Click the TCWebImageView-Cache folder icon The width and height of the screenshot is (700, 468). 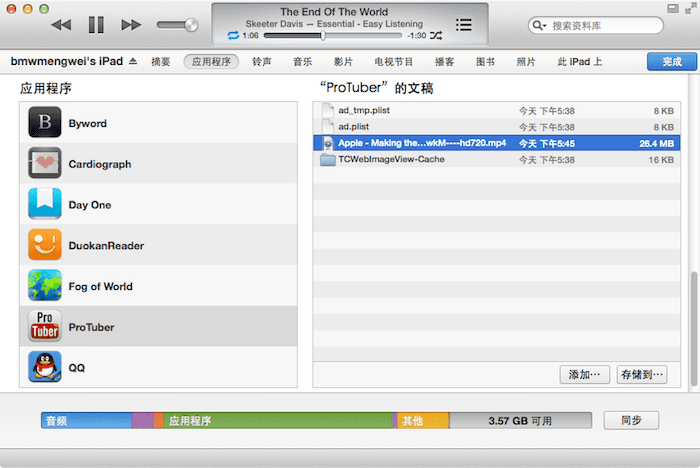(328, 159)
